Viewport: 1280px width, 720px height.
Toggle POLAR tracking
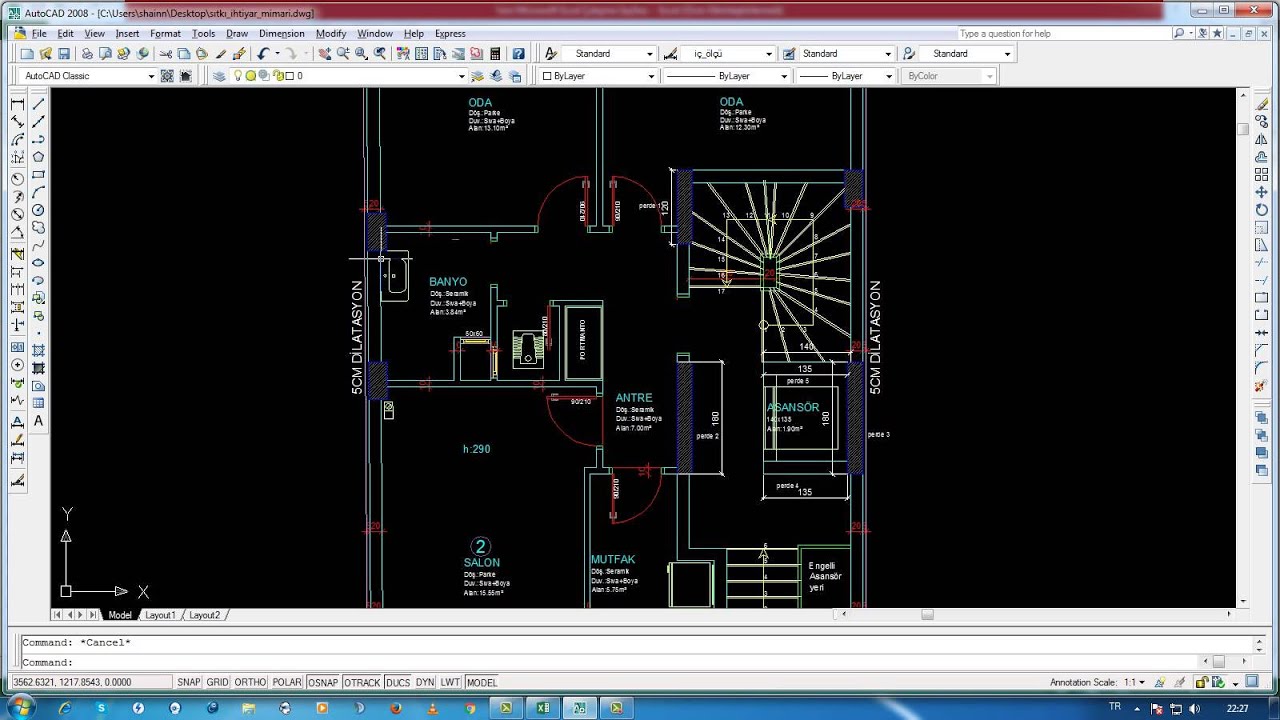click(287, 682)
